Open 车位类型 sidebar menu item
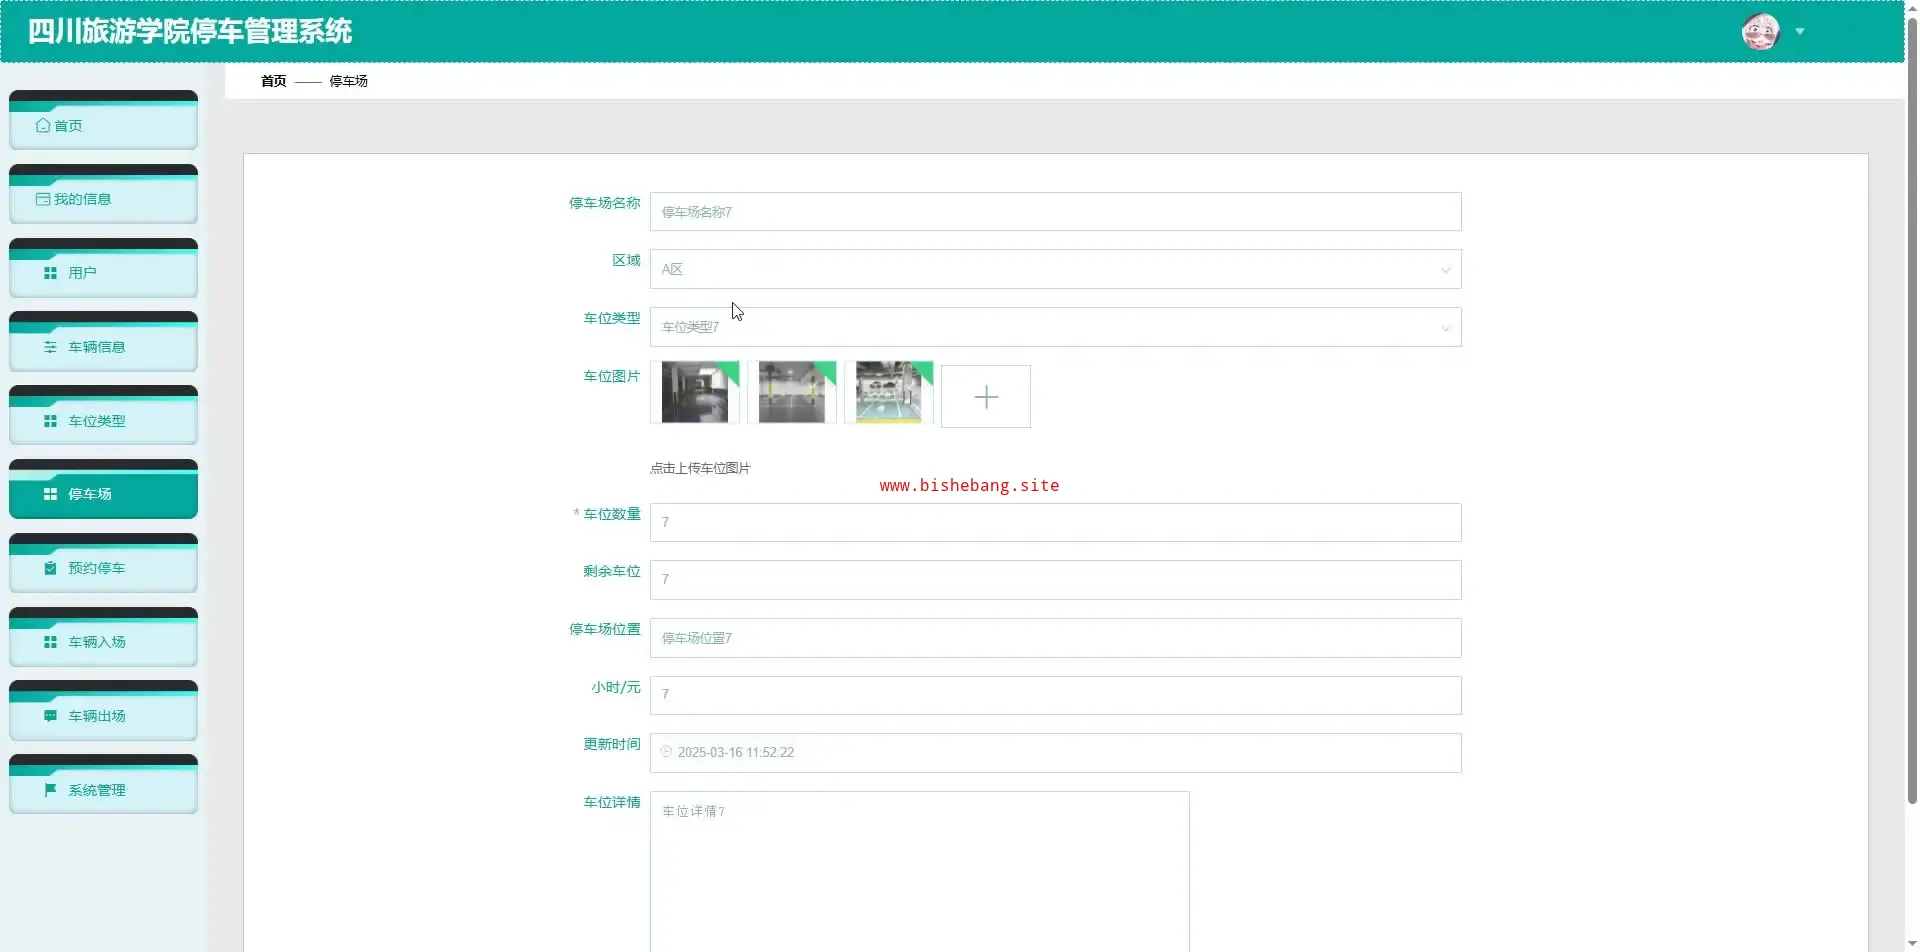 point(103,416)
